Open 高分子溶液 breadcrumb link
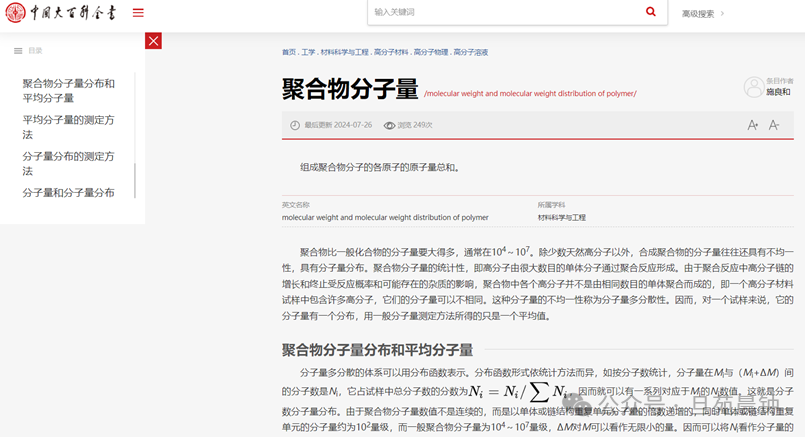Image resolution: width=805 pixels, height=437 pixels. pos(471,52)
